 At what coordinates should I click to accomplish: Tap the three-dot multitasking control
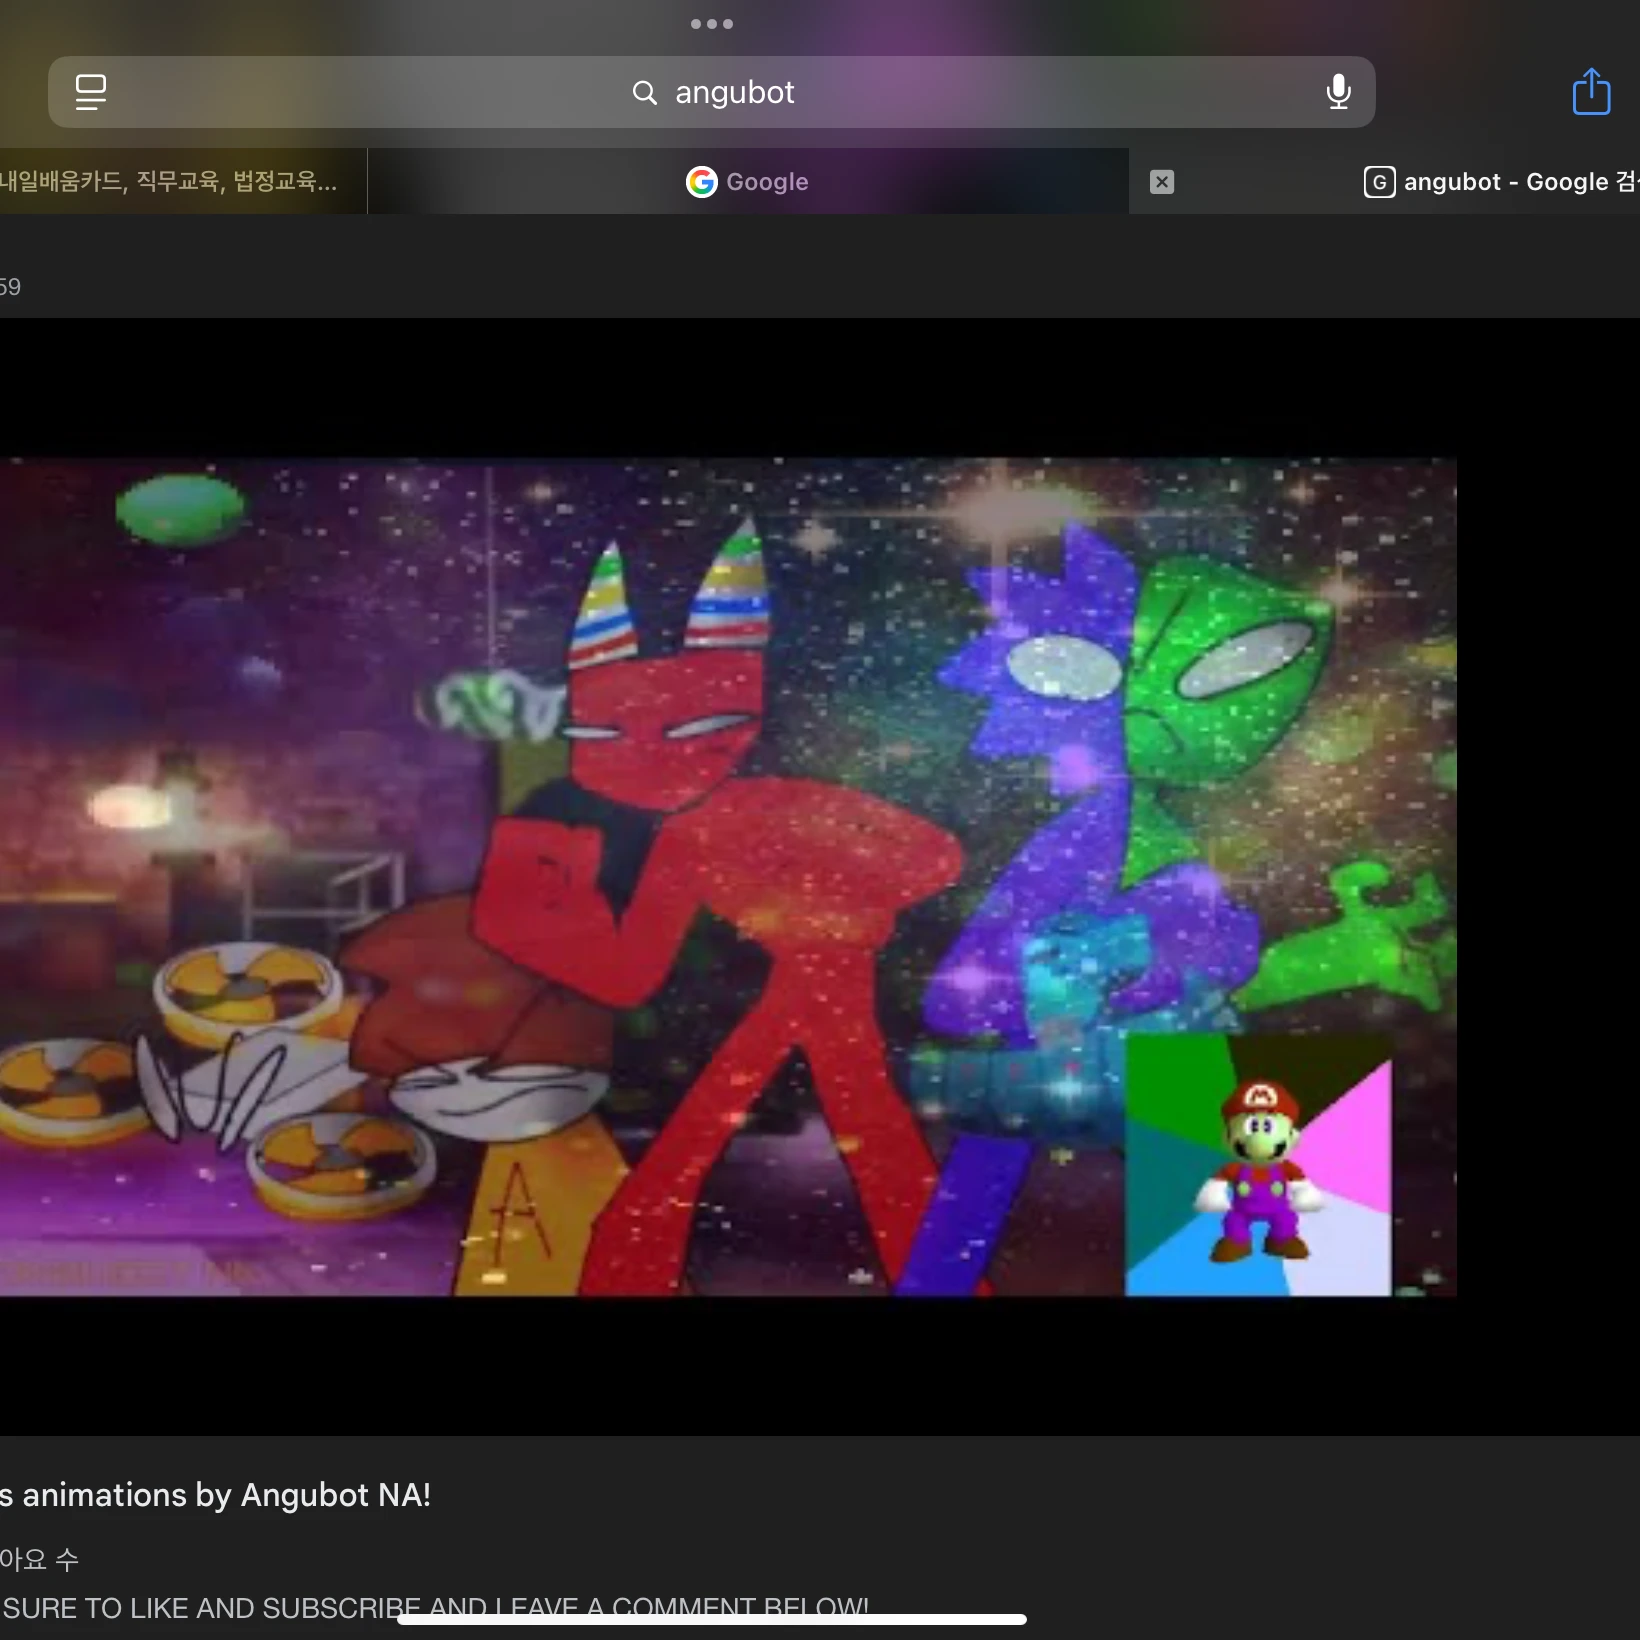coord(712,24)
